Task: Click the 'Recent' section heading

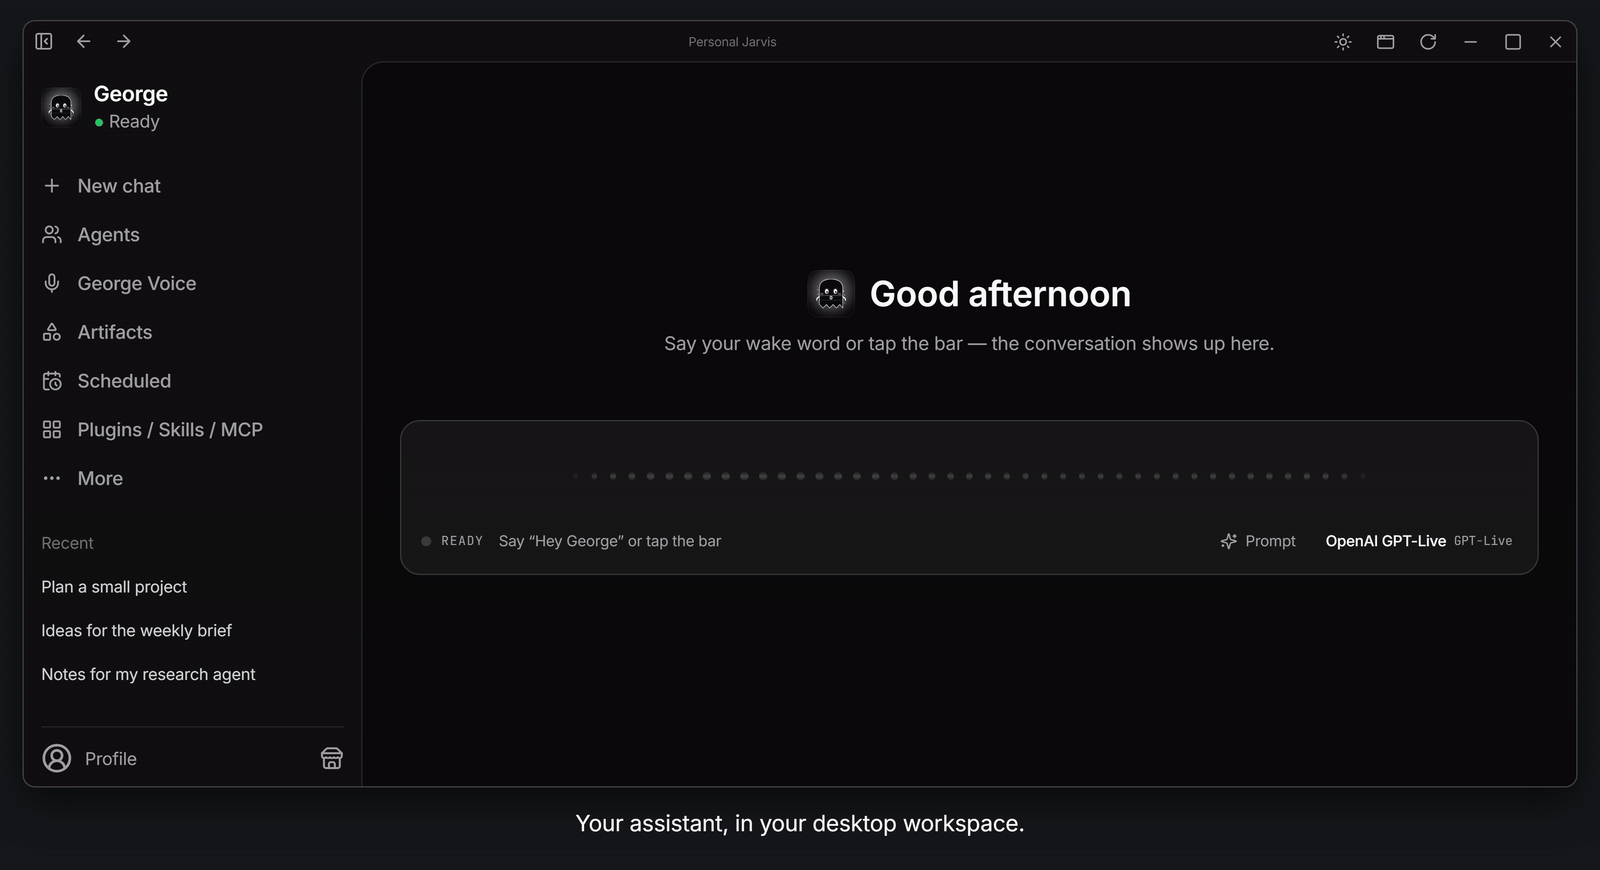Action: (67, 543)
